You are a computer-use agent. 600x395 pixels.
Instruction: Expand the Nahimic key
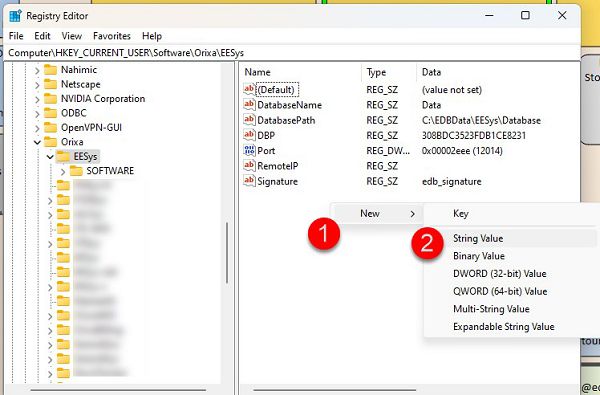coord(37,70)
